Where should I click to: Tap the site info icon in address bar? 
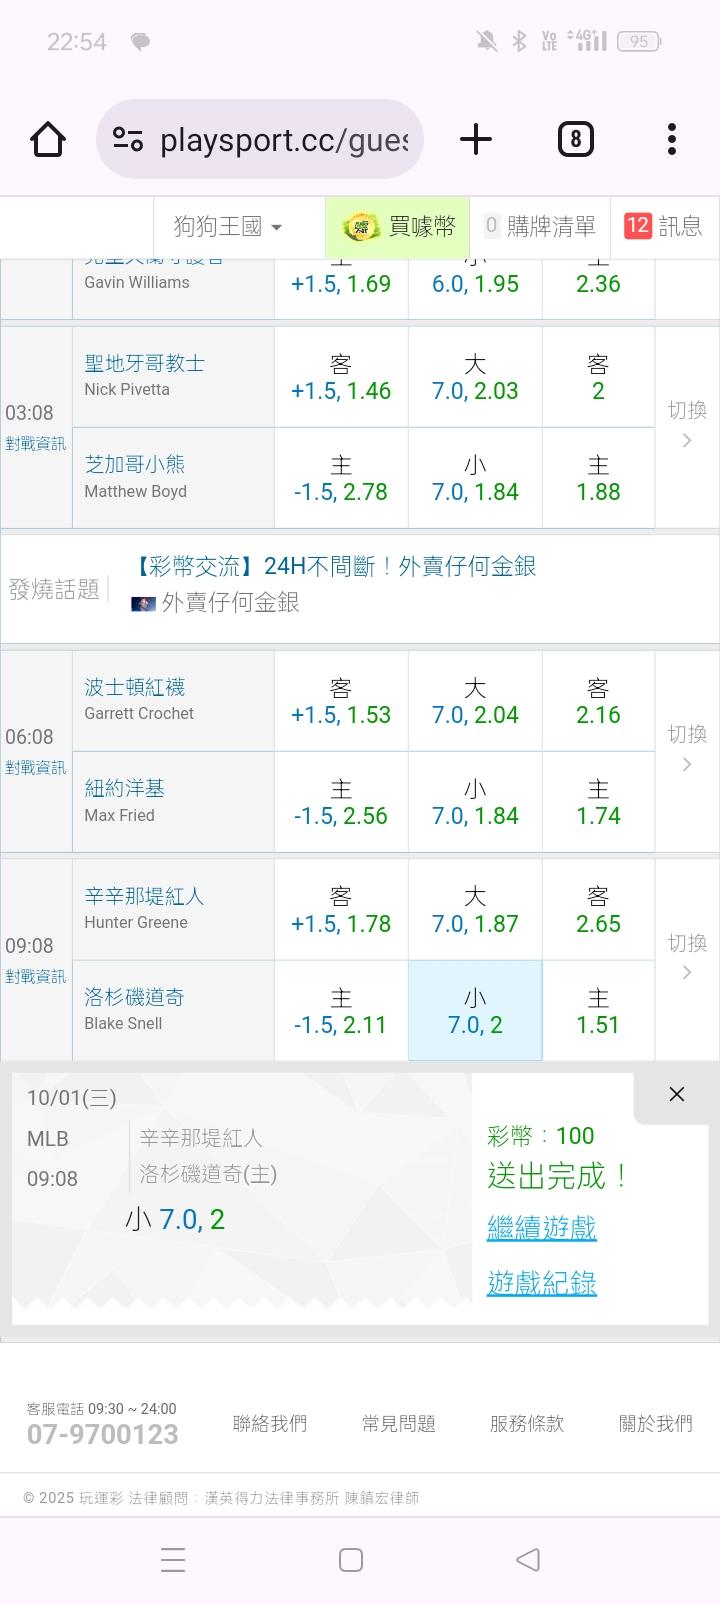tap(128, 139)
